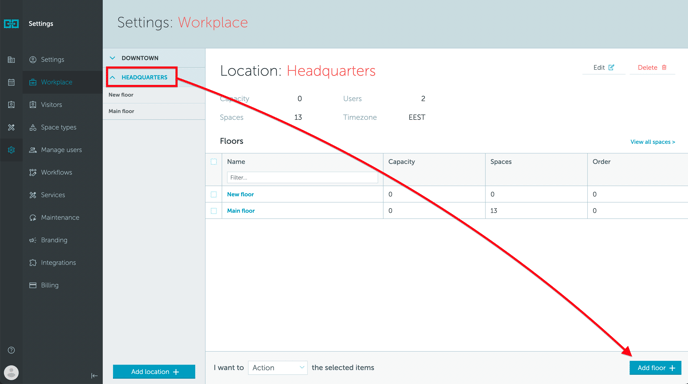Open View all spaces link

point(652,142)
